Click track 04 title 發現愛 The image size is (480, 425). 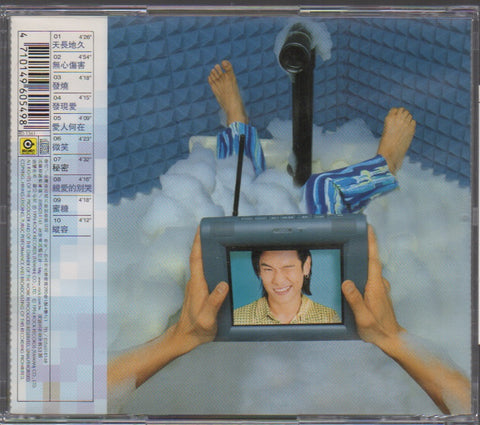[x=65, y=106]
